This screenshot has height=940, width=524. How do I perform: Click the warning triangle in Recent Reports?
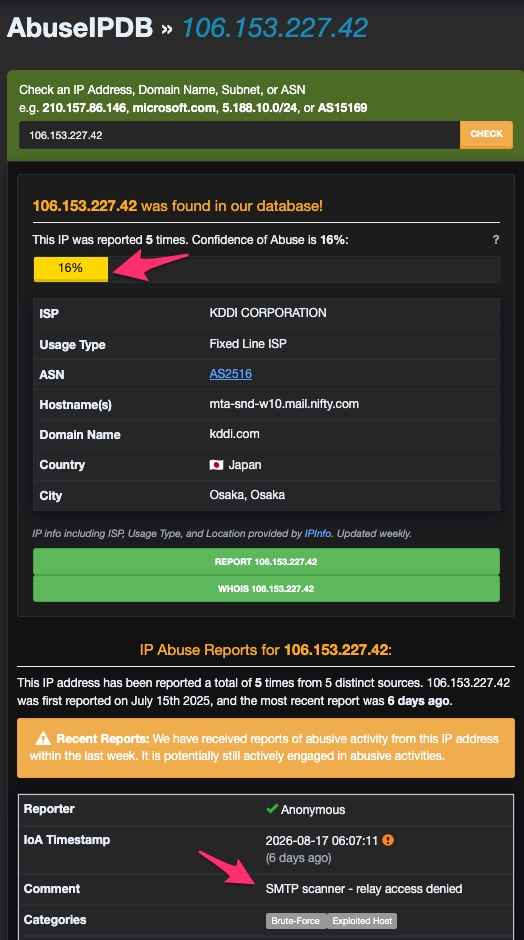tap(43, 739)
